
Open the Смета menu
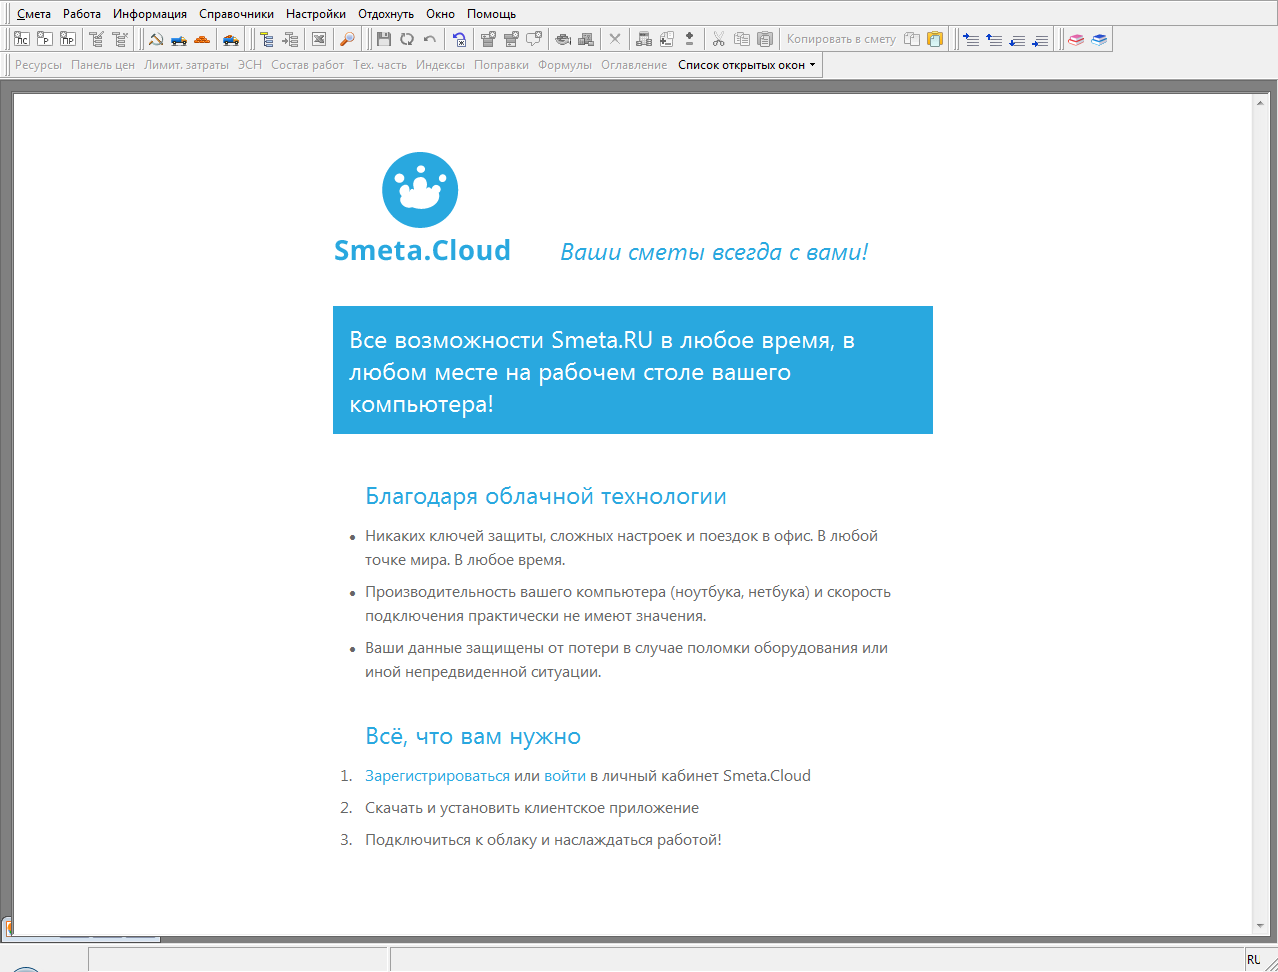pyautogui.click(x=34, y=14)
